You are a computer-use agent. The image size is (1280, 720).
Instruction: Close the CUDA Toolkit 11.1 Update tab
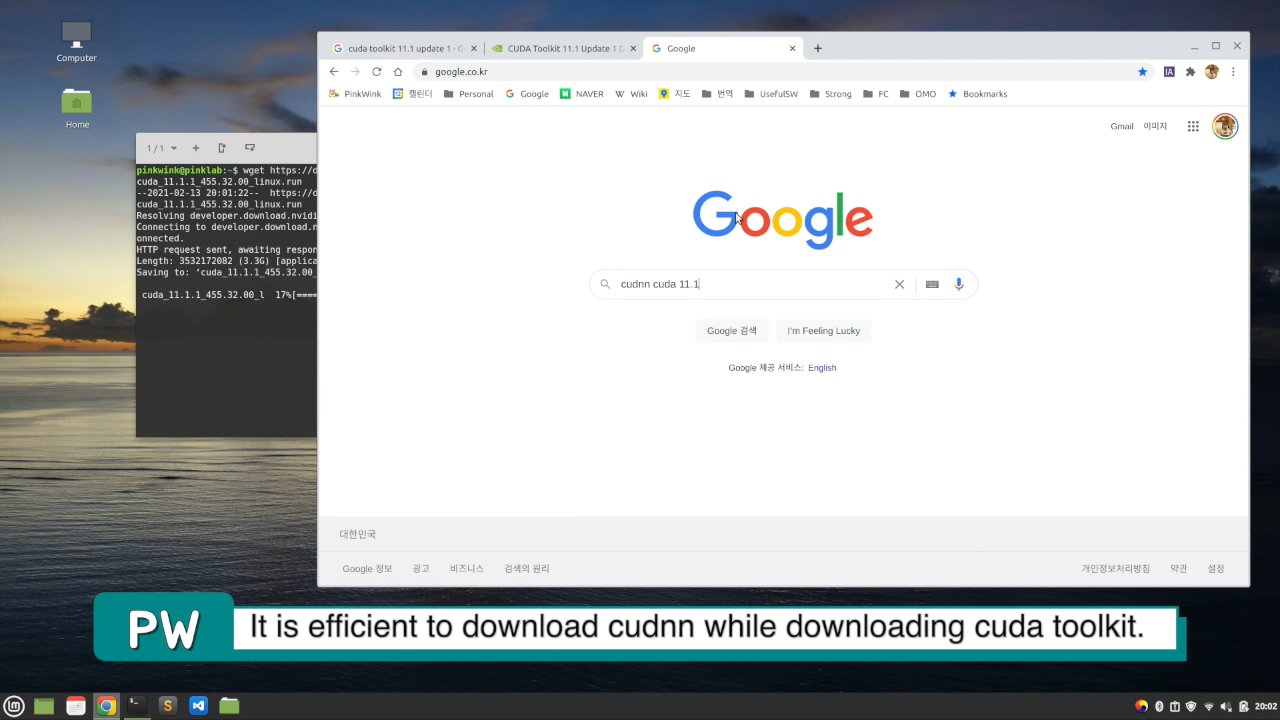pyautogui.click(x=633, y=48)
